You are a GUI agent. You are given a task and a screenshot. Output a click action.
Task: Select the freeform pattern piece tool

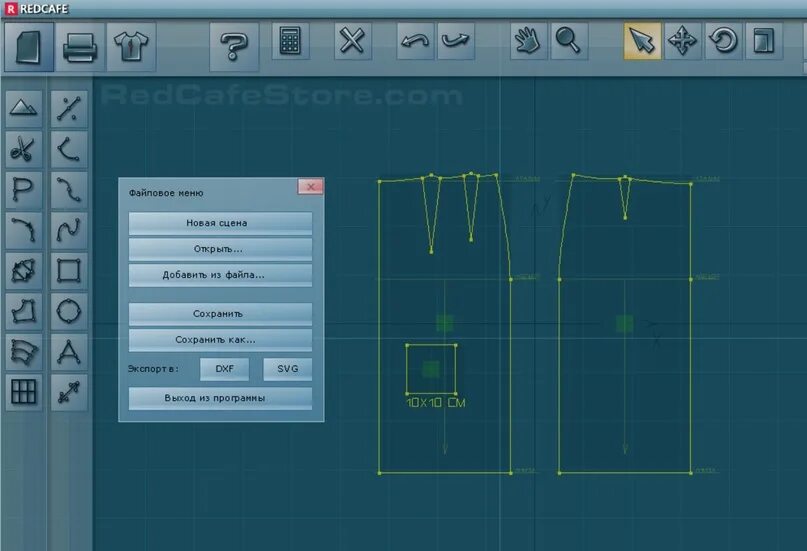click(x=24, y=311)
